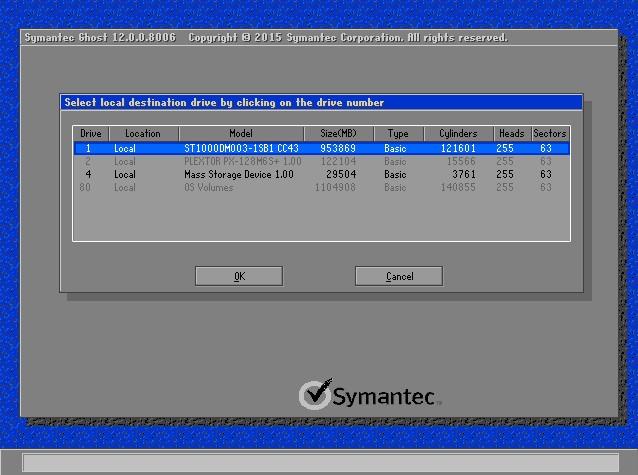Click the Symantec checkmark logo
Screen dimensions: 638x475
[x=316, y=394]
